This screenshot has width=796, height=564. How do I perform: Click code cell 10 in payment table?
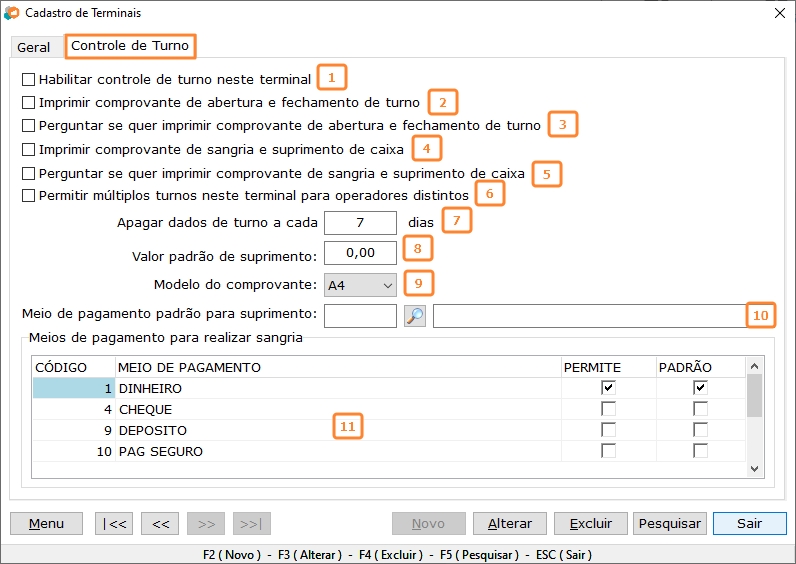[x=74, y=451]
